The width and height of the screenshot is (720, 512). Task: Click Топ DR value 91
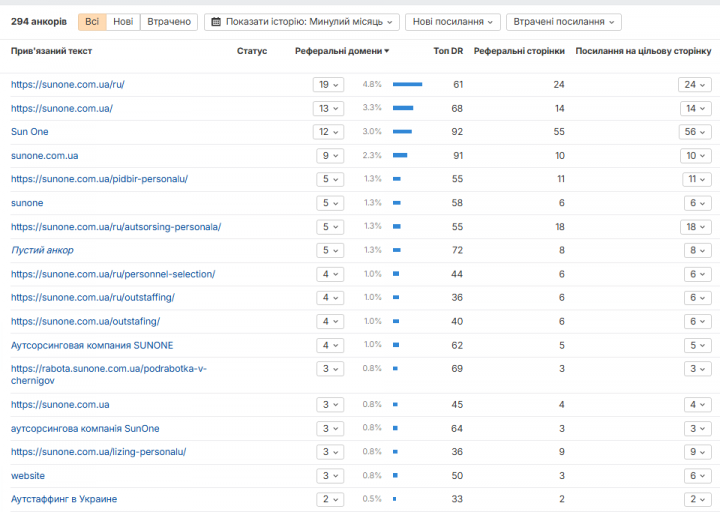point(458,156)
